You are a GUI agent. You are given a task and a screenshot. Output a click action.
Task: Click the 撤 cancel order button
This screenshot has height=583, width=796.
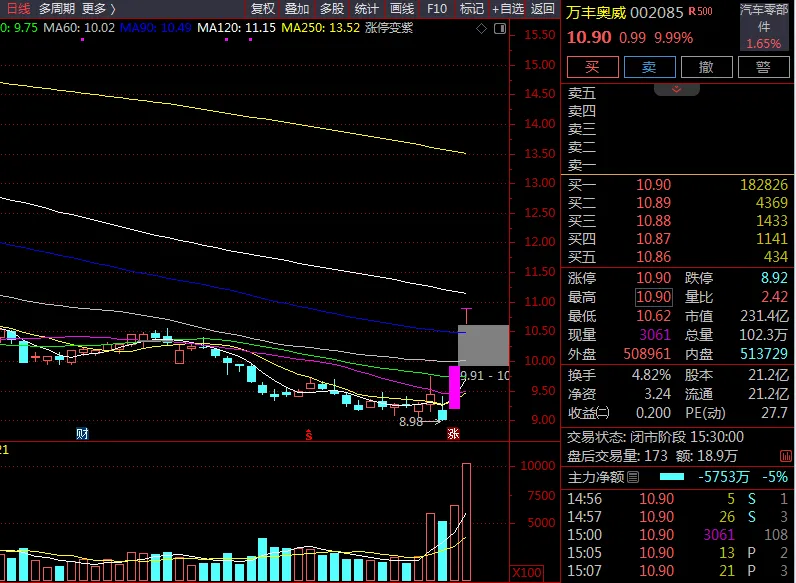(706, 67)
